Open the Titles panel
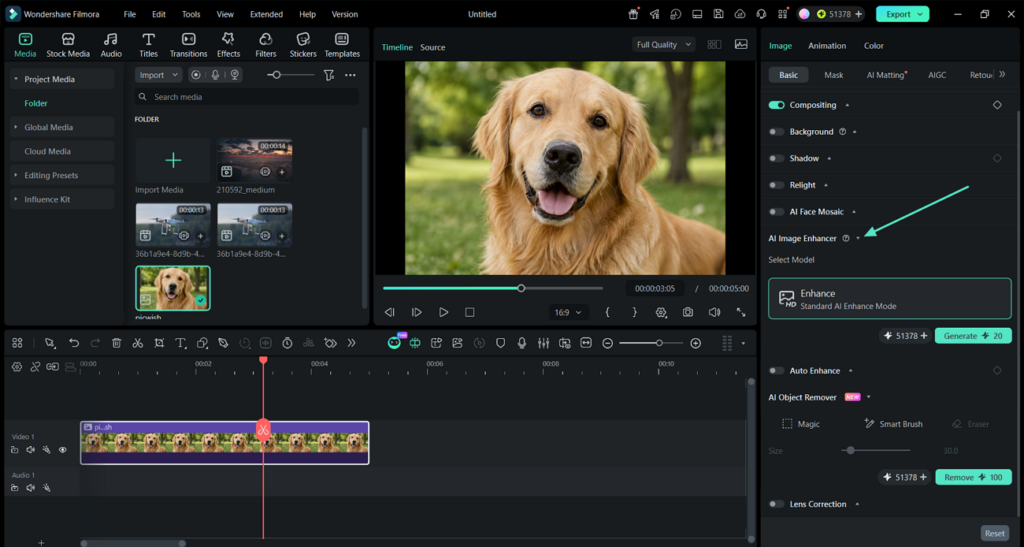Image resolution: width=1024 pixels, height=547 pixels. click(148, 45)
